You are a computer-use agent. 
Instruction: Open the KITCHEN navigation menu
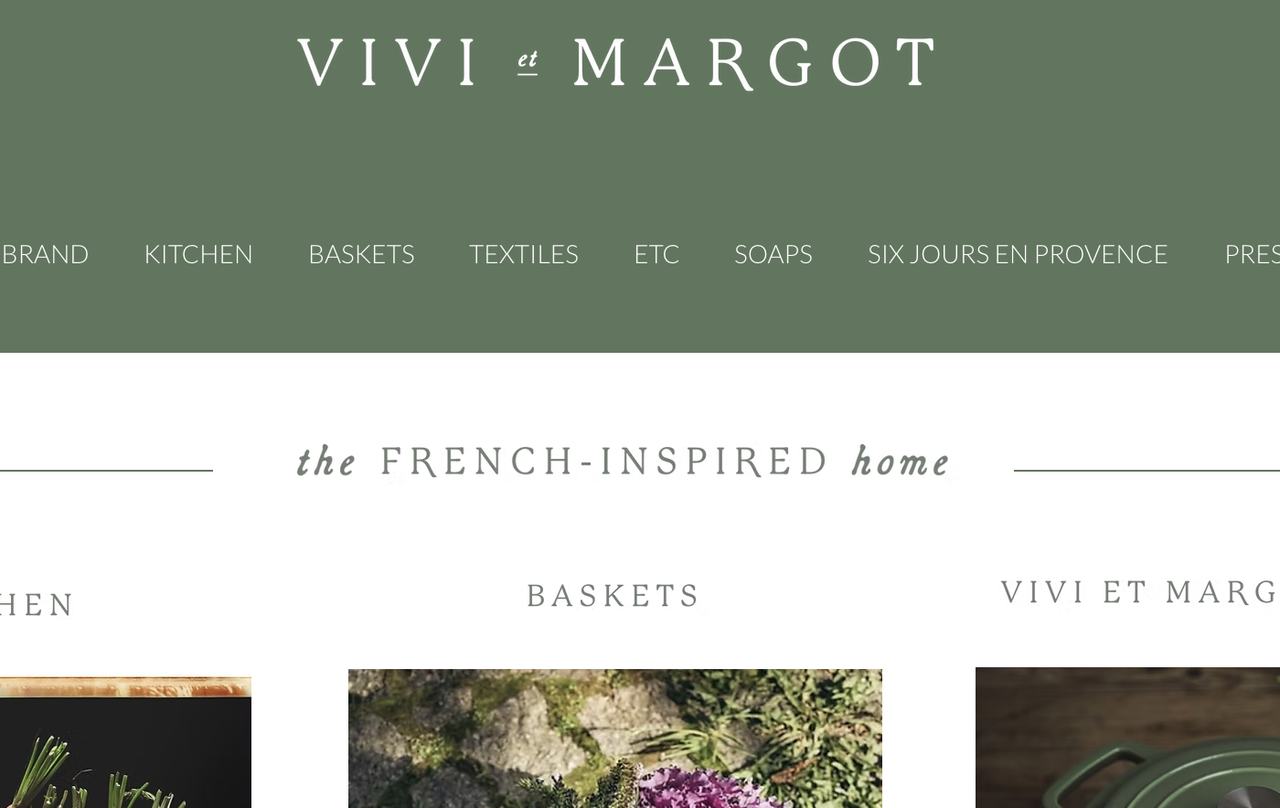pyautogui.click(x=198, y=254)
